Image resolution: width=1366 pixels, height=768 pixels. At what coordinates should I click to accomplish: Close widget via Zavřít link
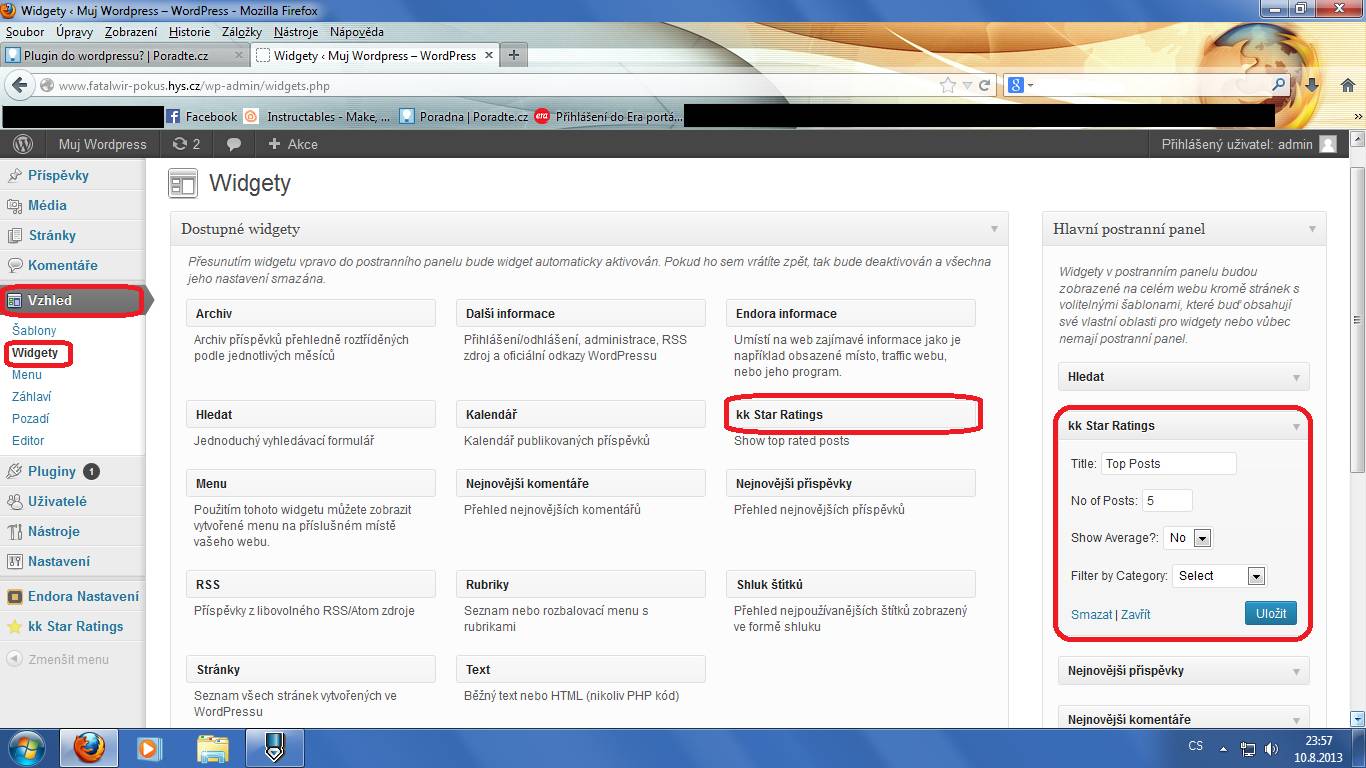pyautogui.click(x=1136, y=615)
